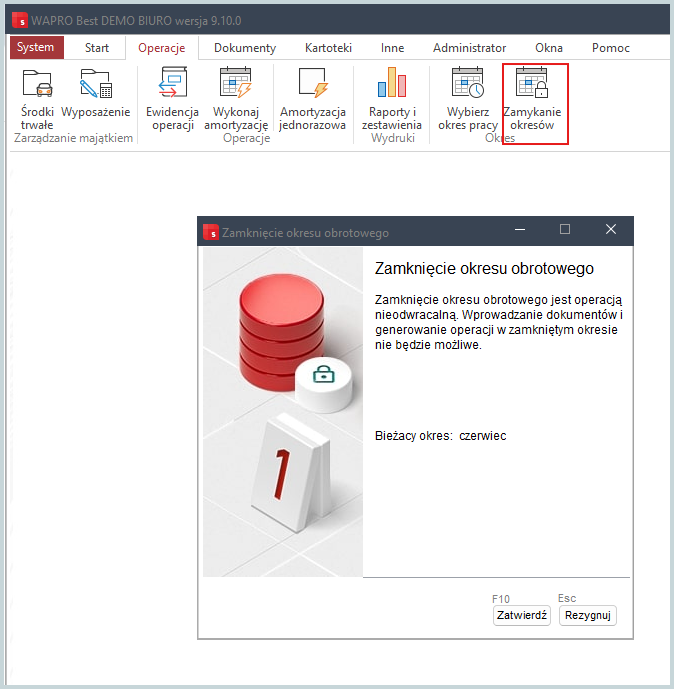Cancel with the Rezygnuj button

[x=587, y=615]
